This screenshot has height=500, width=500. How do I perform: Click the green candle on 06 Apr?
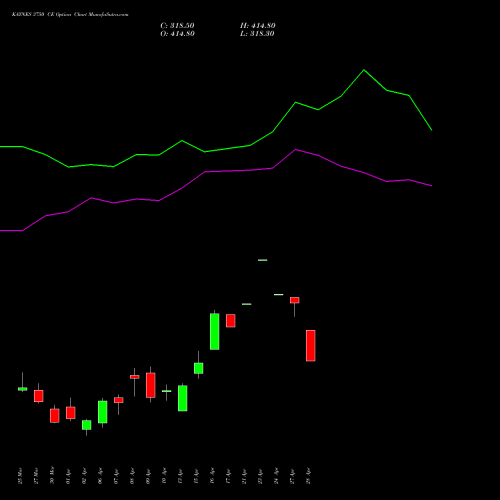(103, 412)
